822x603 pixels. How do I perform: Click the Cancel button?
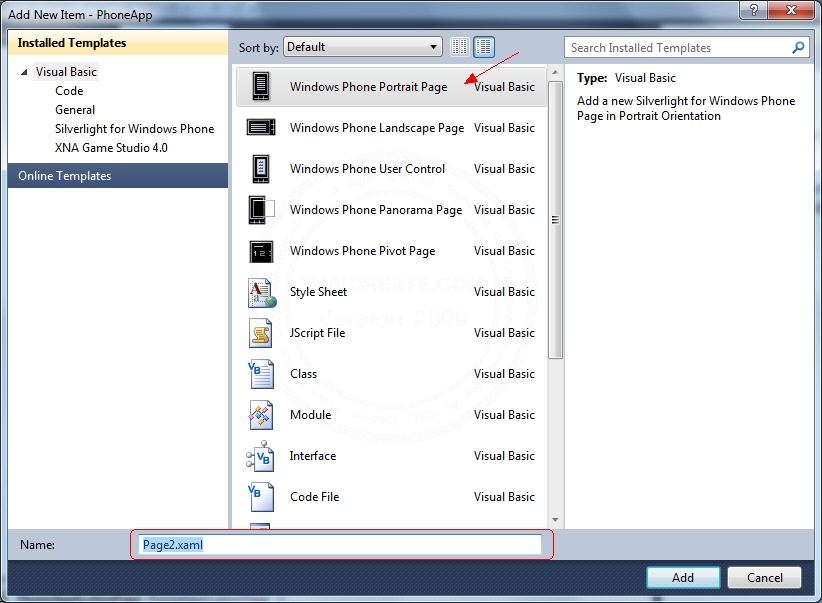coord(764,577)
